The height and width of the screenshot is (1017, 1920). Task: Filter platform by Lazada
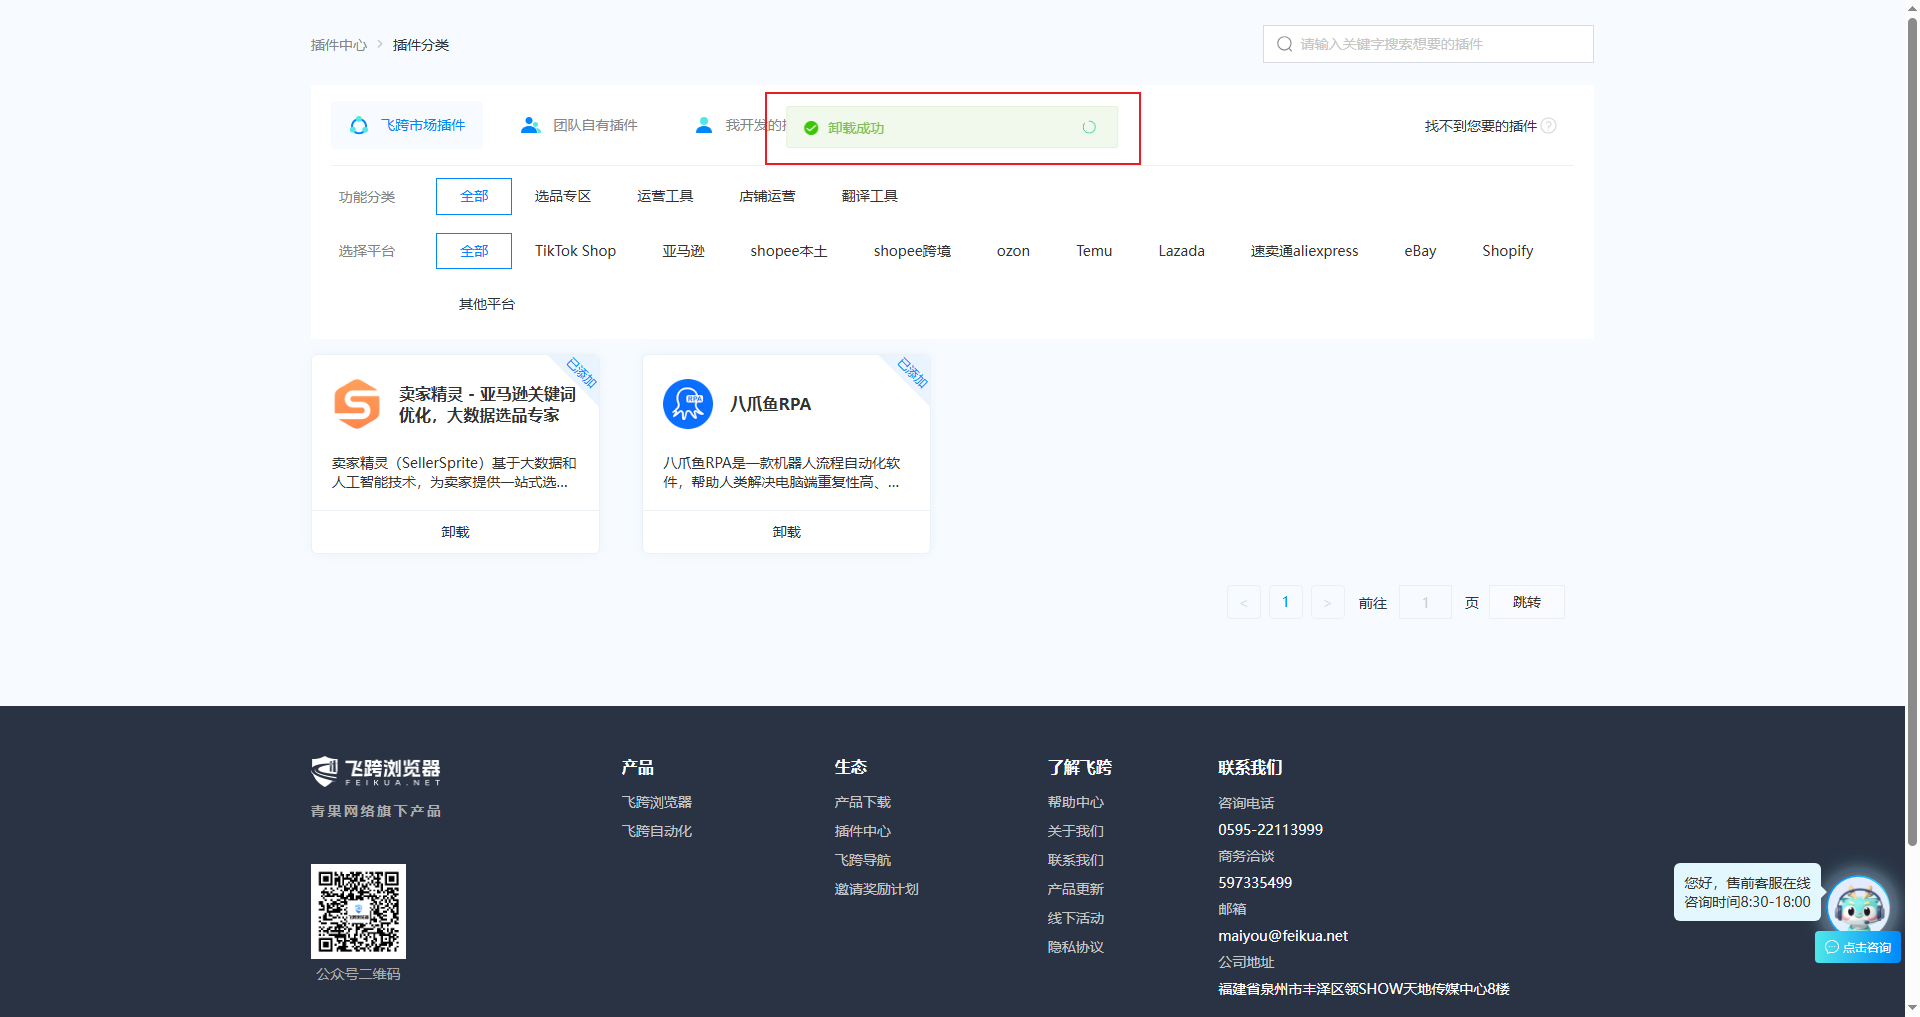(1181, 251)
